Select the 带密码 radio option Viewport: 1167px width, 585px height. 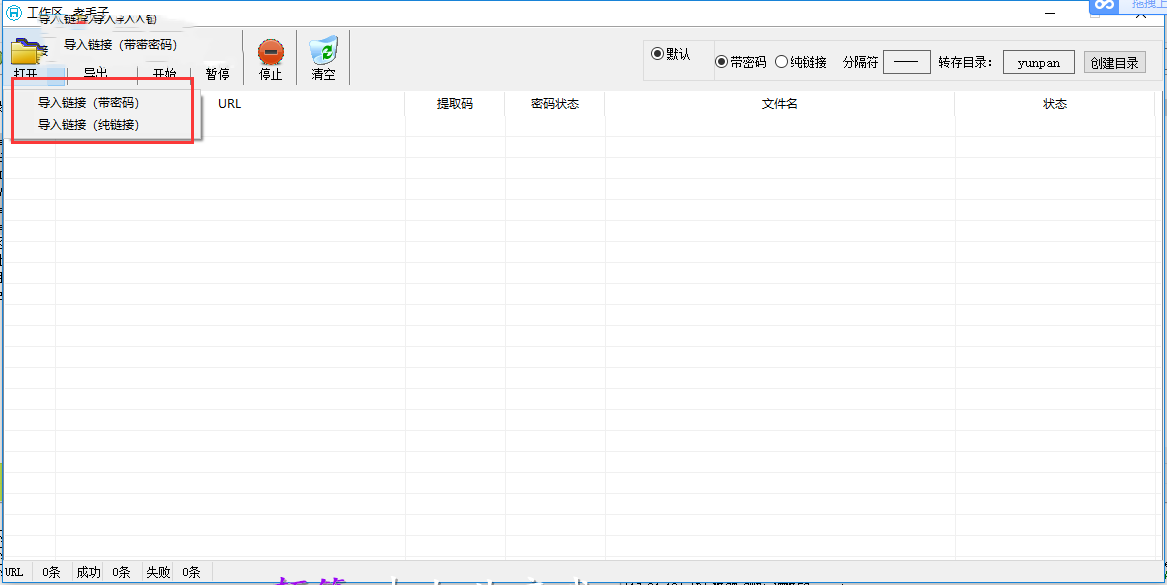point(721,63)
